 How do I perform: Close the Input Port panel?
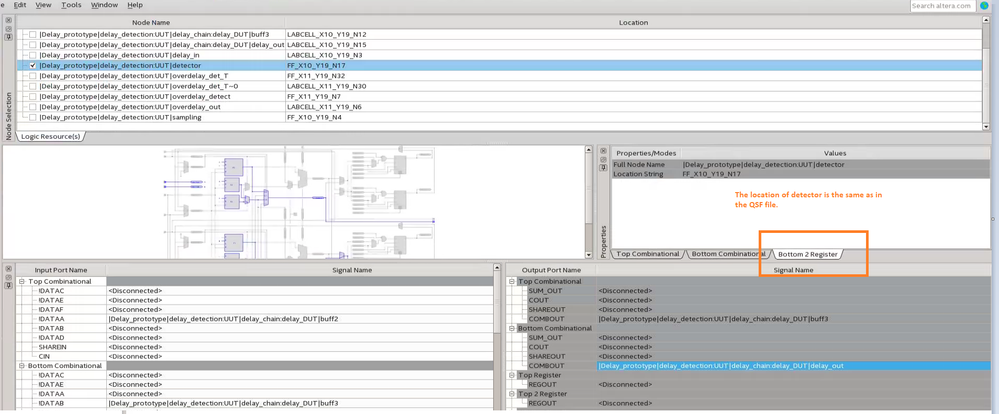coord(8,269)
